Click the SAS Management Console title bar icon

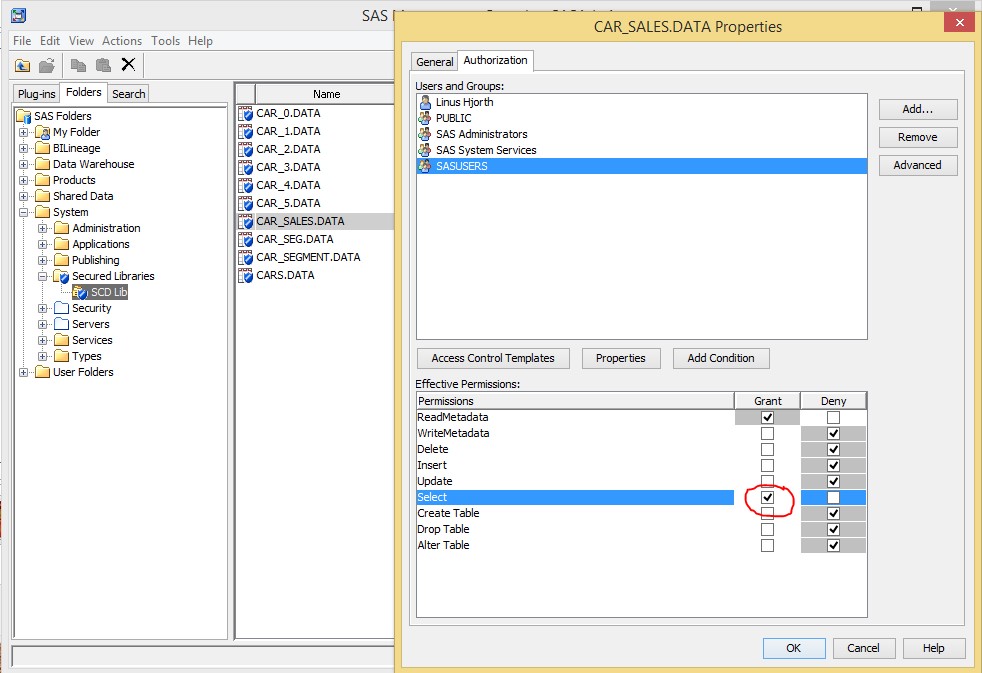click(x=19, y=16)
